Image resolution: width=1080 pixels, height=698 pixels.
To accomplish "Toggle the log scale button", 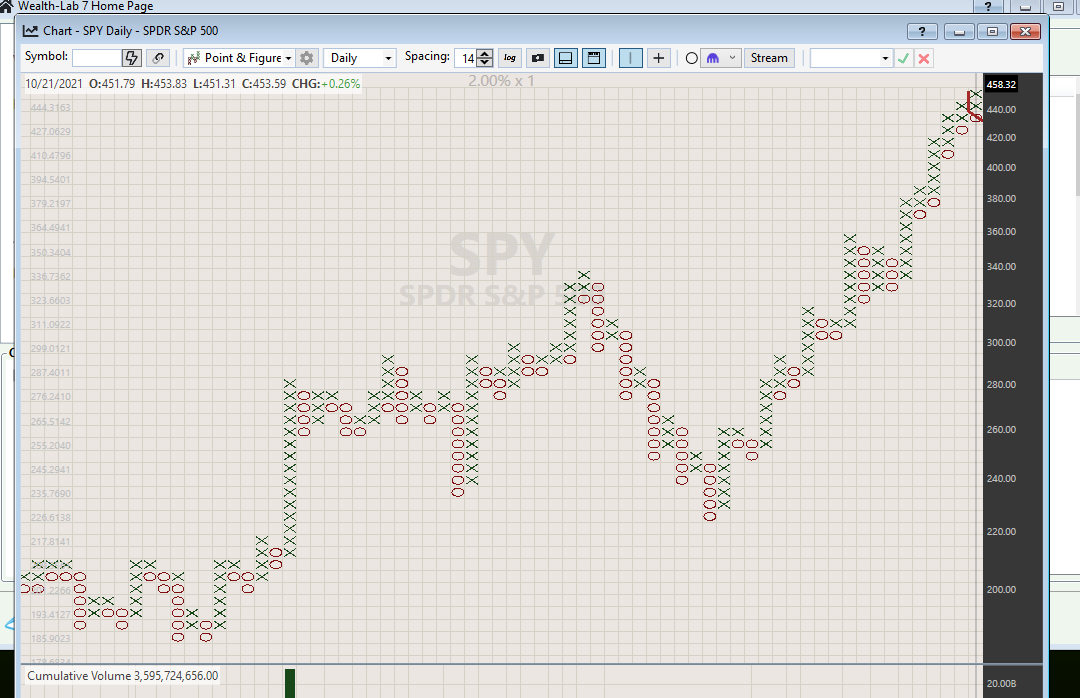I will 510,58.
